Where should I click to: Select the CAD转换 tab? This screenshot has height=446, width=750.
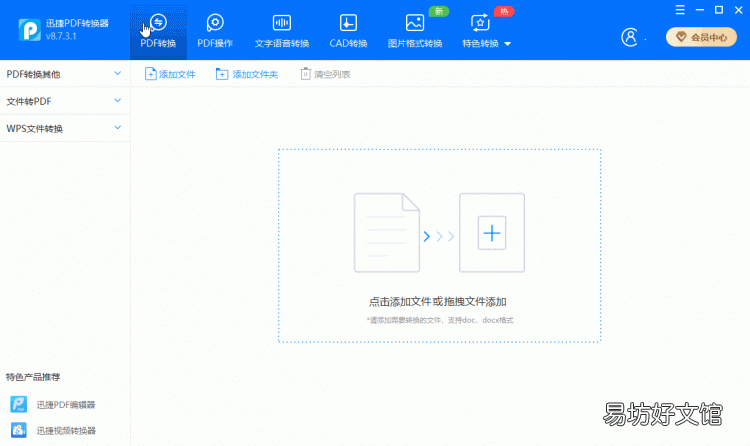pos(348,32)
